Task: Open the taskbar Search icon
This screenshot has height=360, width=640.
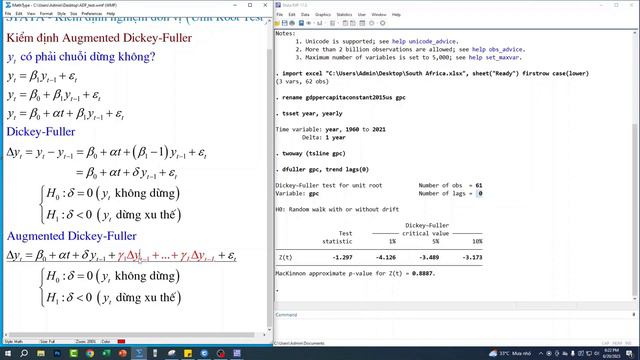Action: point(24,353)
